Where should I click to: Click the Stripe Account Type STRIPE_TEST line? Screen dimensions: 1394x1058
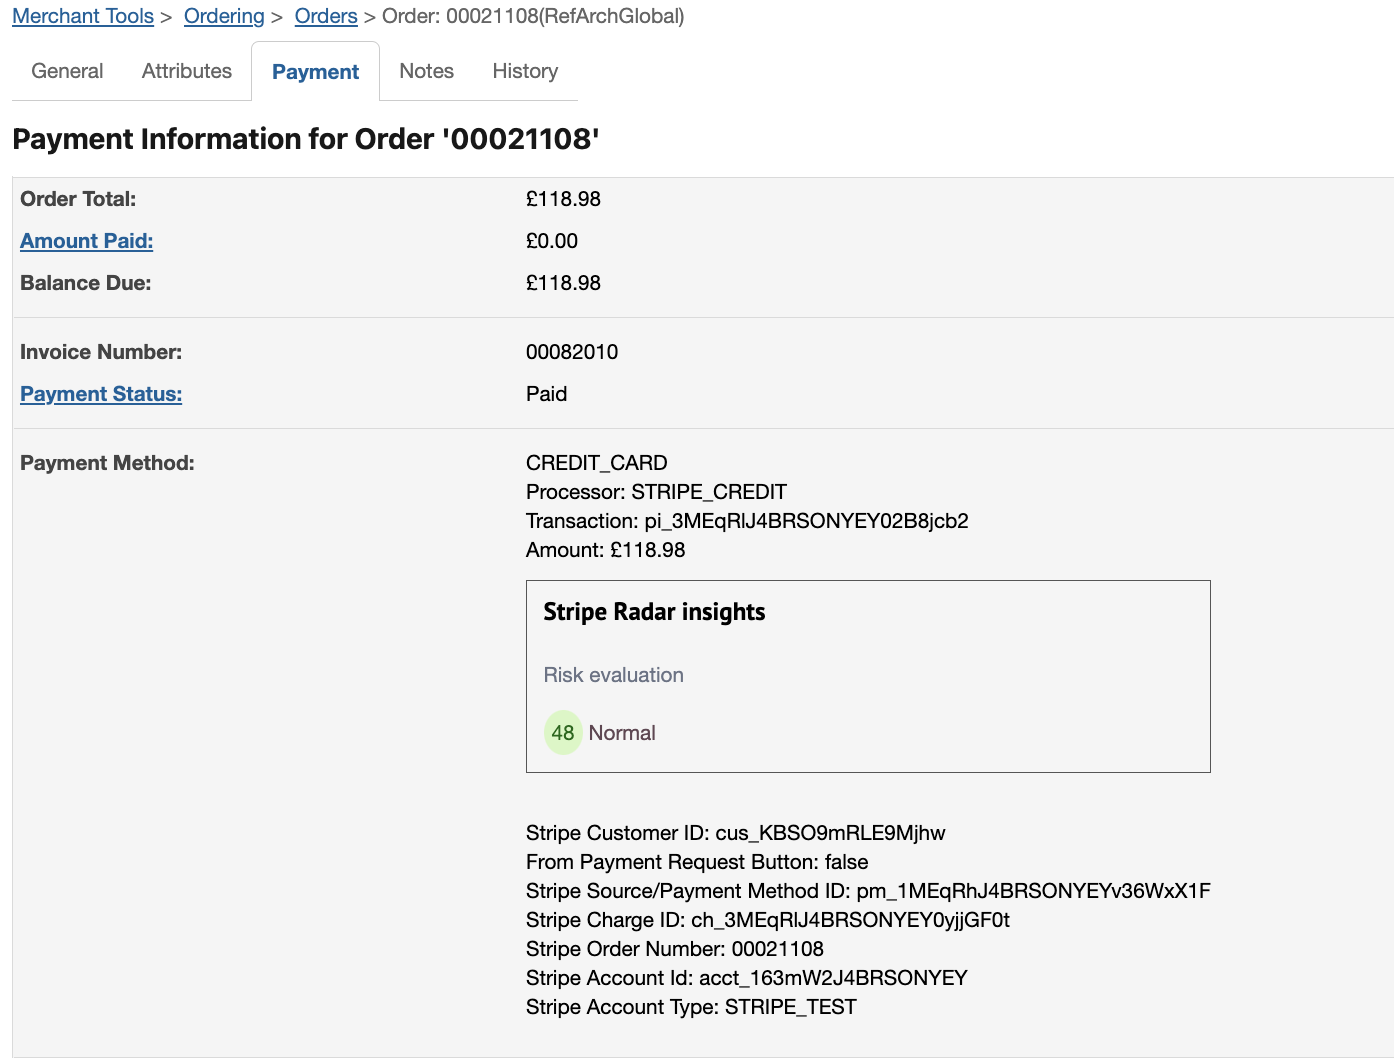coord(691,1007)
